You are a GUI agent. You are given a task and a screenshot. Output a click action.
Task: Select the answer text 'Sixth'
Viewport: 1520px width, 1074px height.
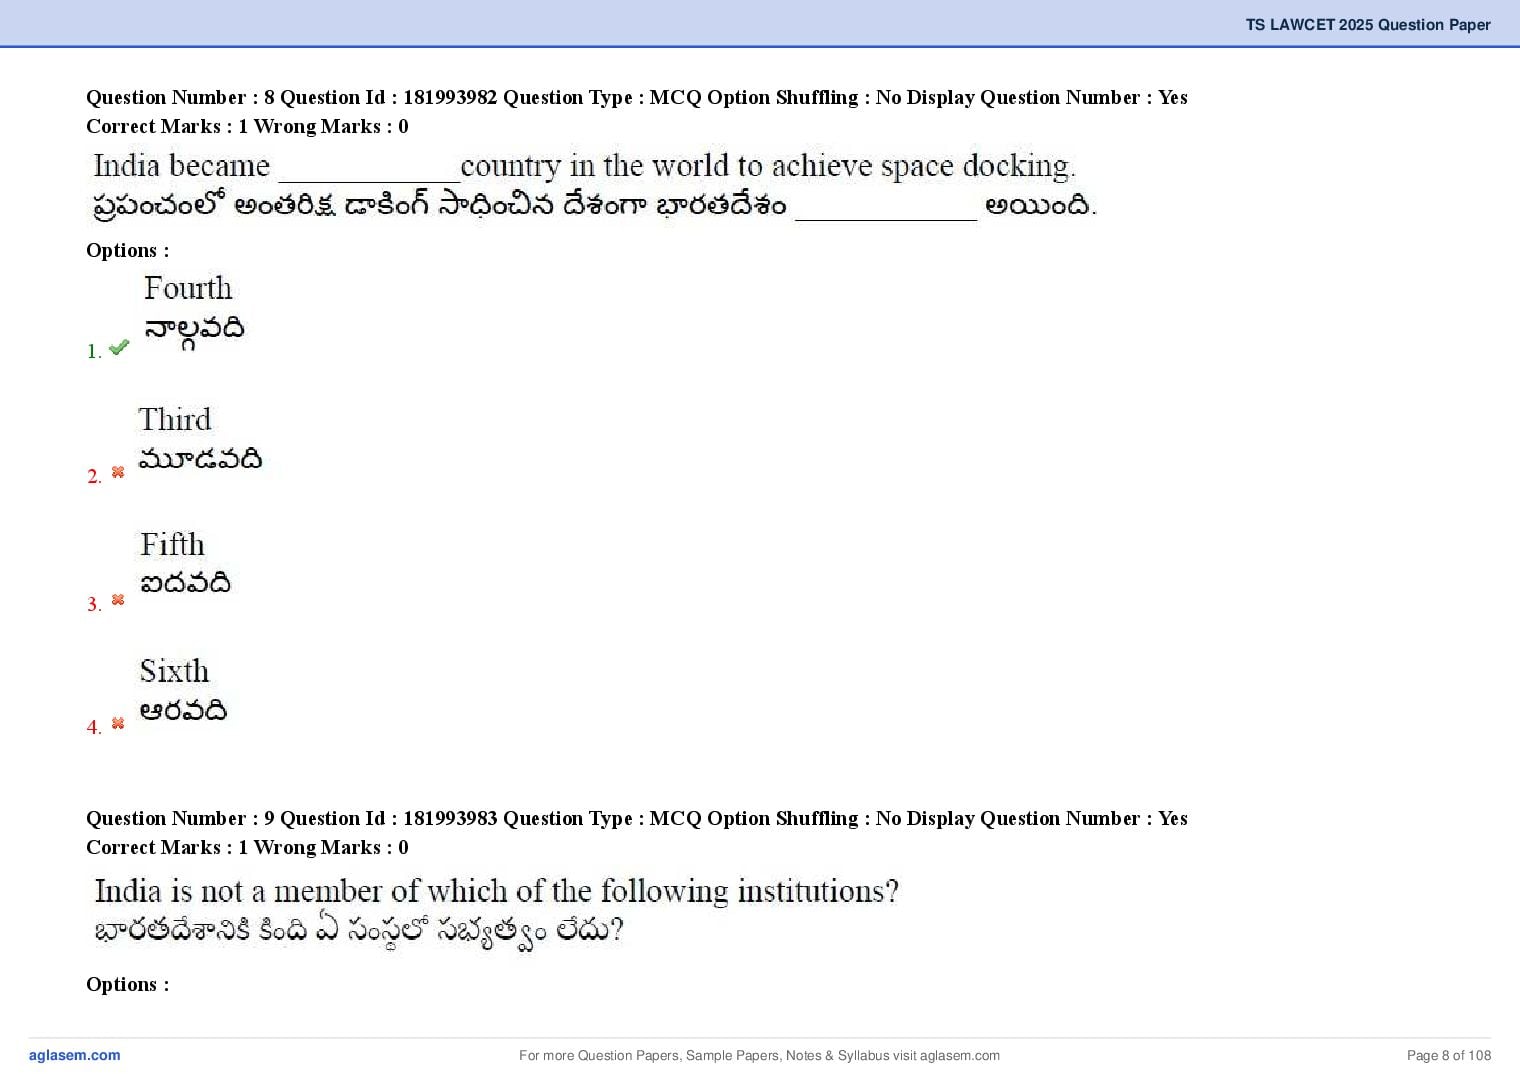coord(174,670)
